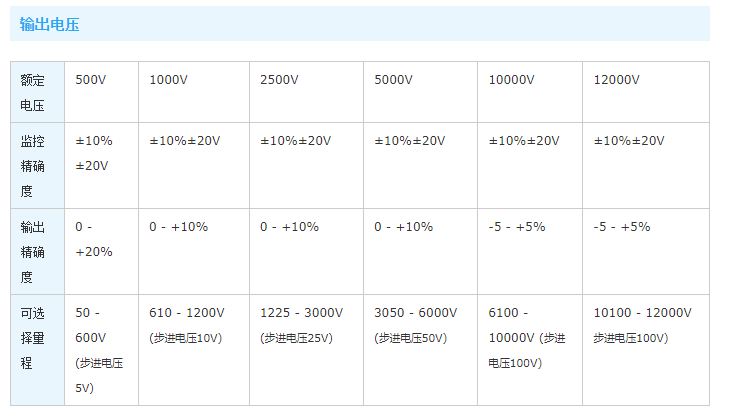Click the 输出电压 section heading
The height and width of the screenshot is (418, 732).
coord(48,24)
